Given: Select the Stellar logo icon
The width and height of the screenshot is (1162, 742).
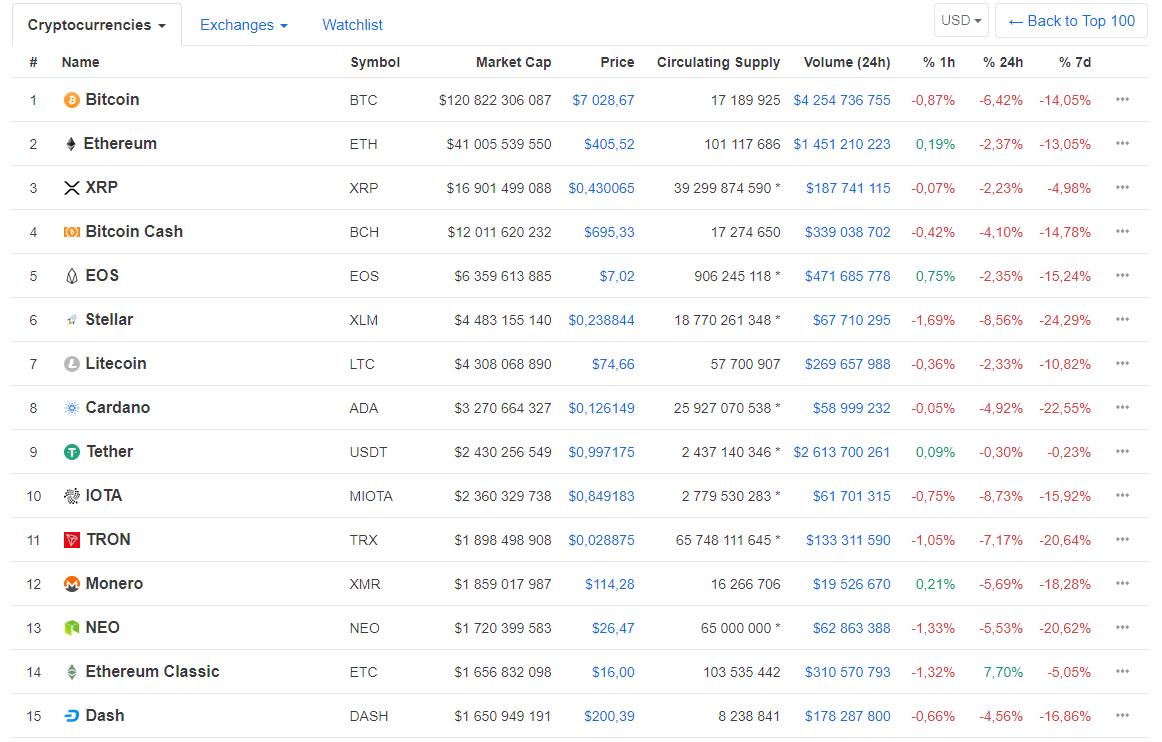Looking at the screenshot, I should click(x=70, y=319).
